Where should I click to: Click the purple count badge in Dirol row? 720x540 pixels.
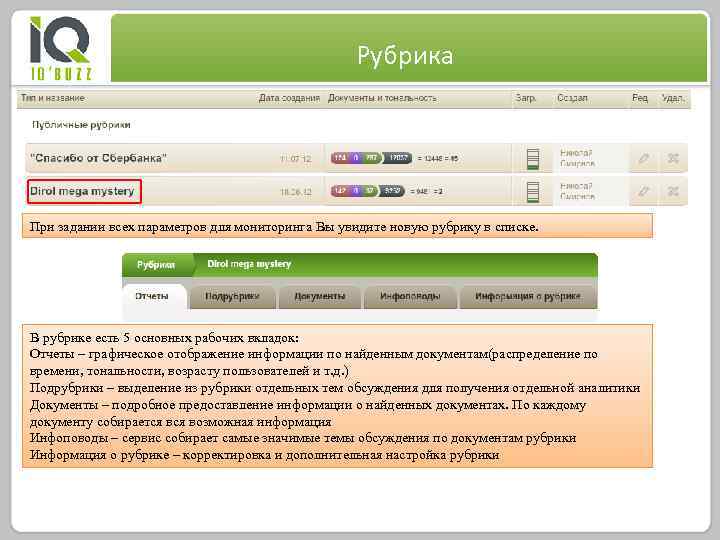(355, 191)
